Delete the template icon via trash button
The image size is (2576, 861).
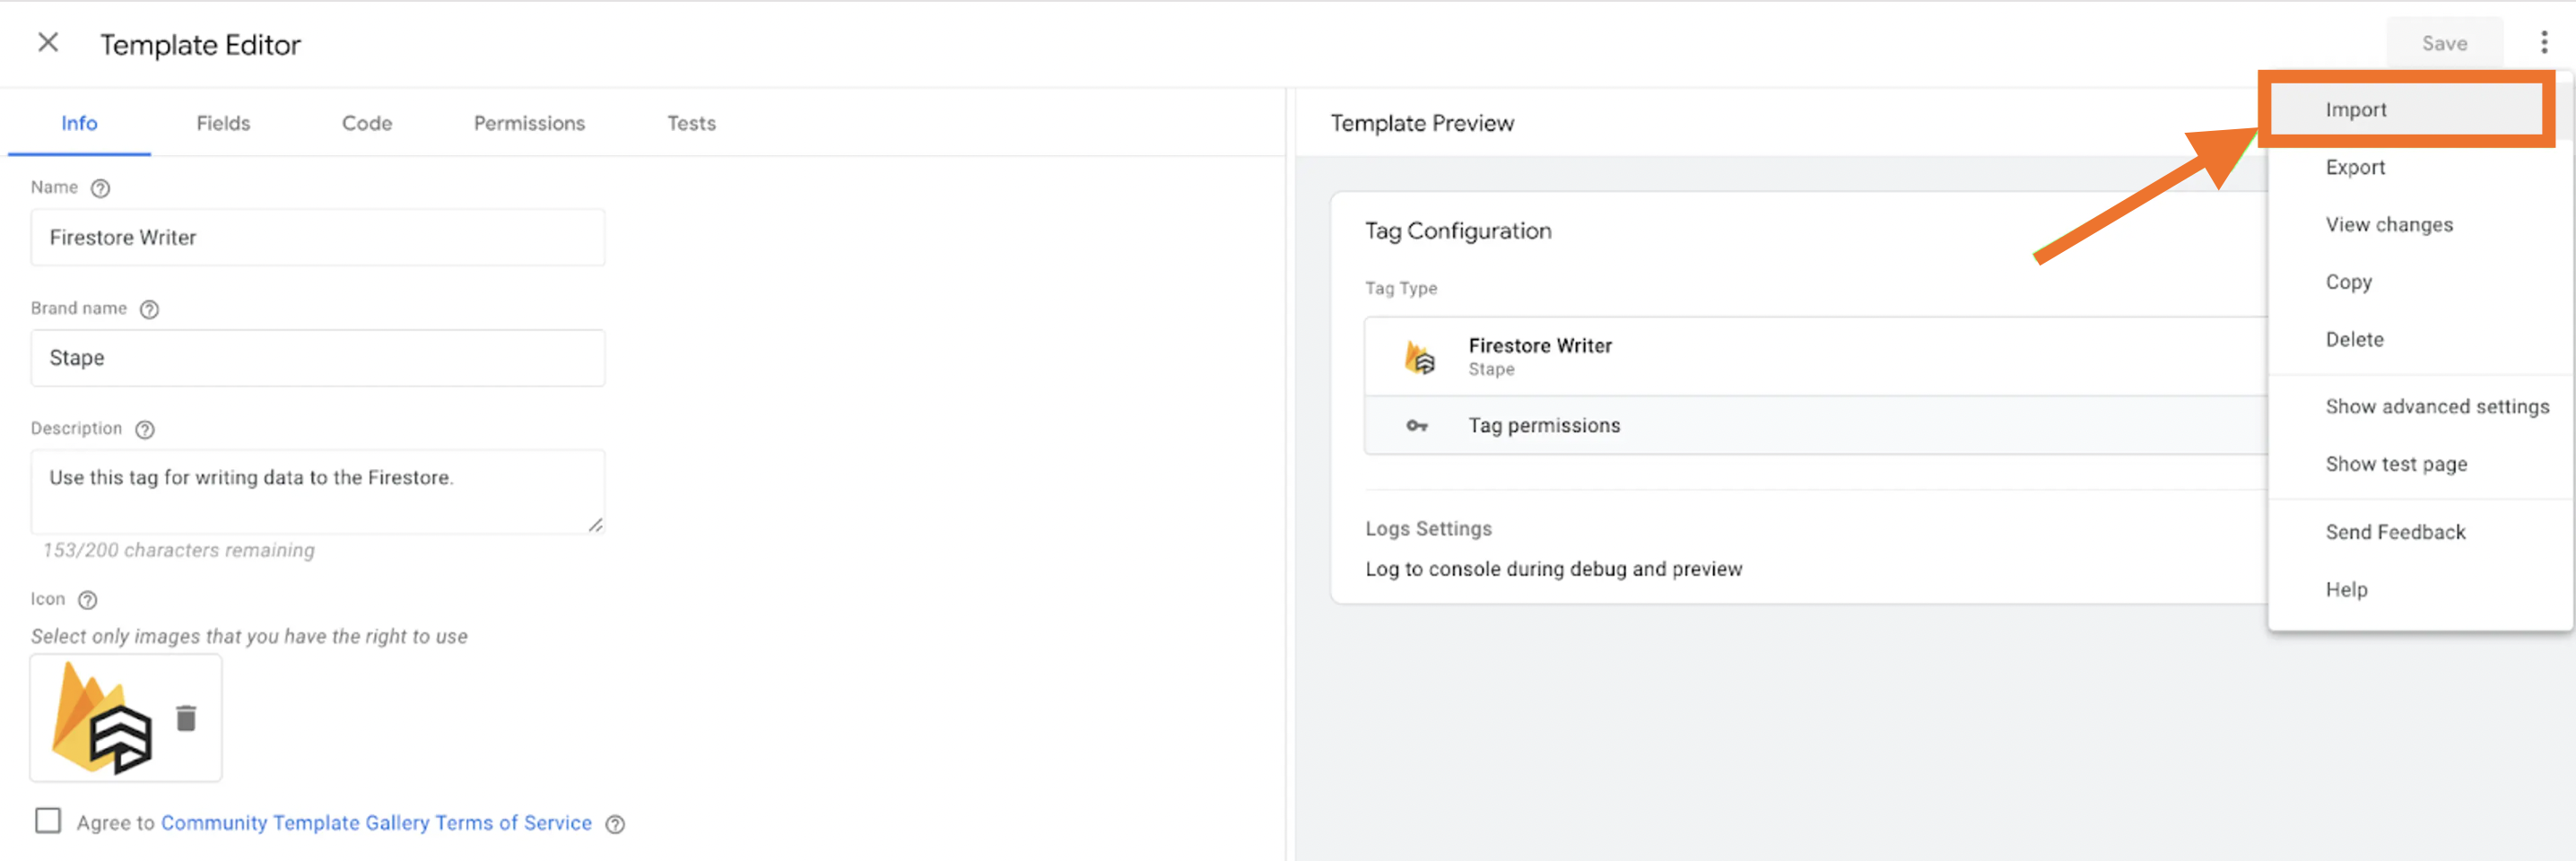[186, 718]
